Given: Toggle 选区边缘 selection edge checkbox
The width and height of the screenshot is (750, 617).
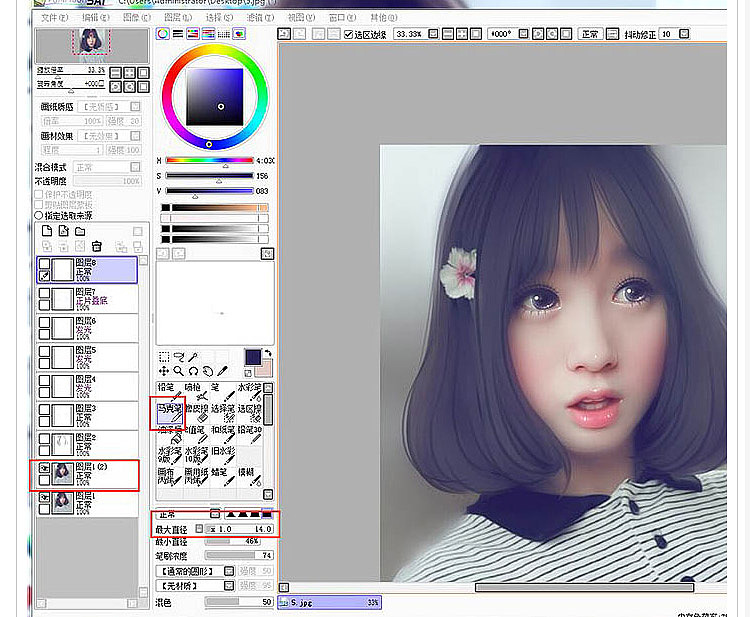Looking at the screenshot, I should pos(349,34).
